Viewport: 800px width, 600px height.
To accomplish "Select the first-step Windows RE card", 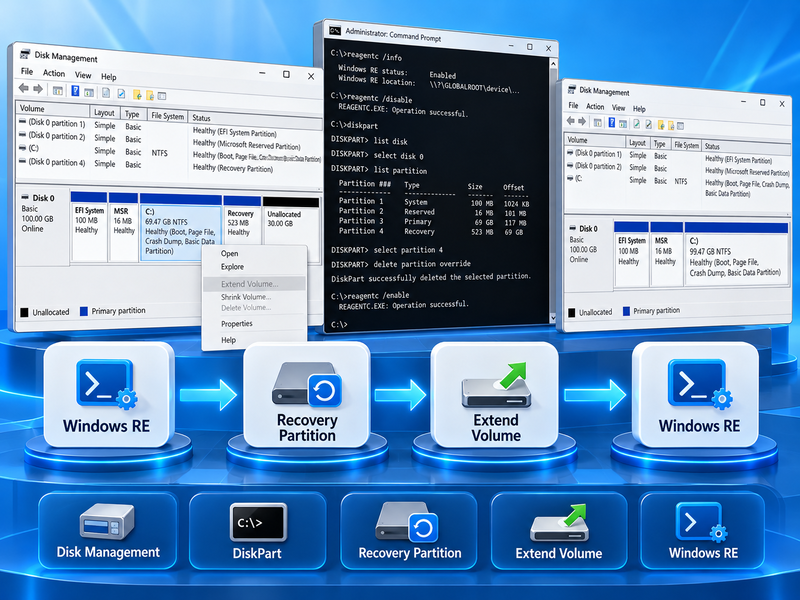I will click(107, 394).
